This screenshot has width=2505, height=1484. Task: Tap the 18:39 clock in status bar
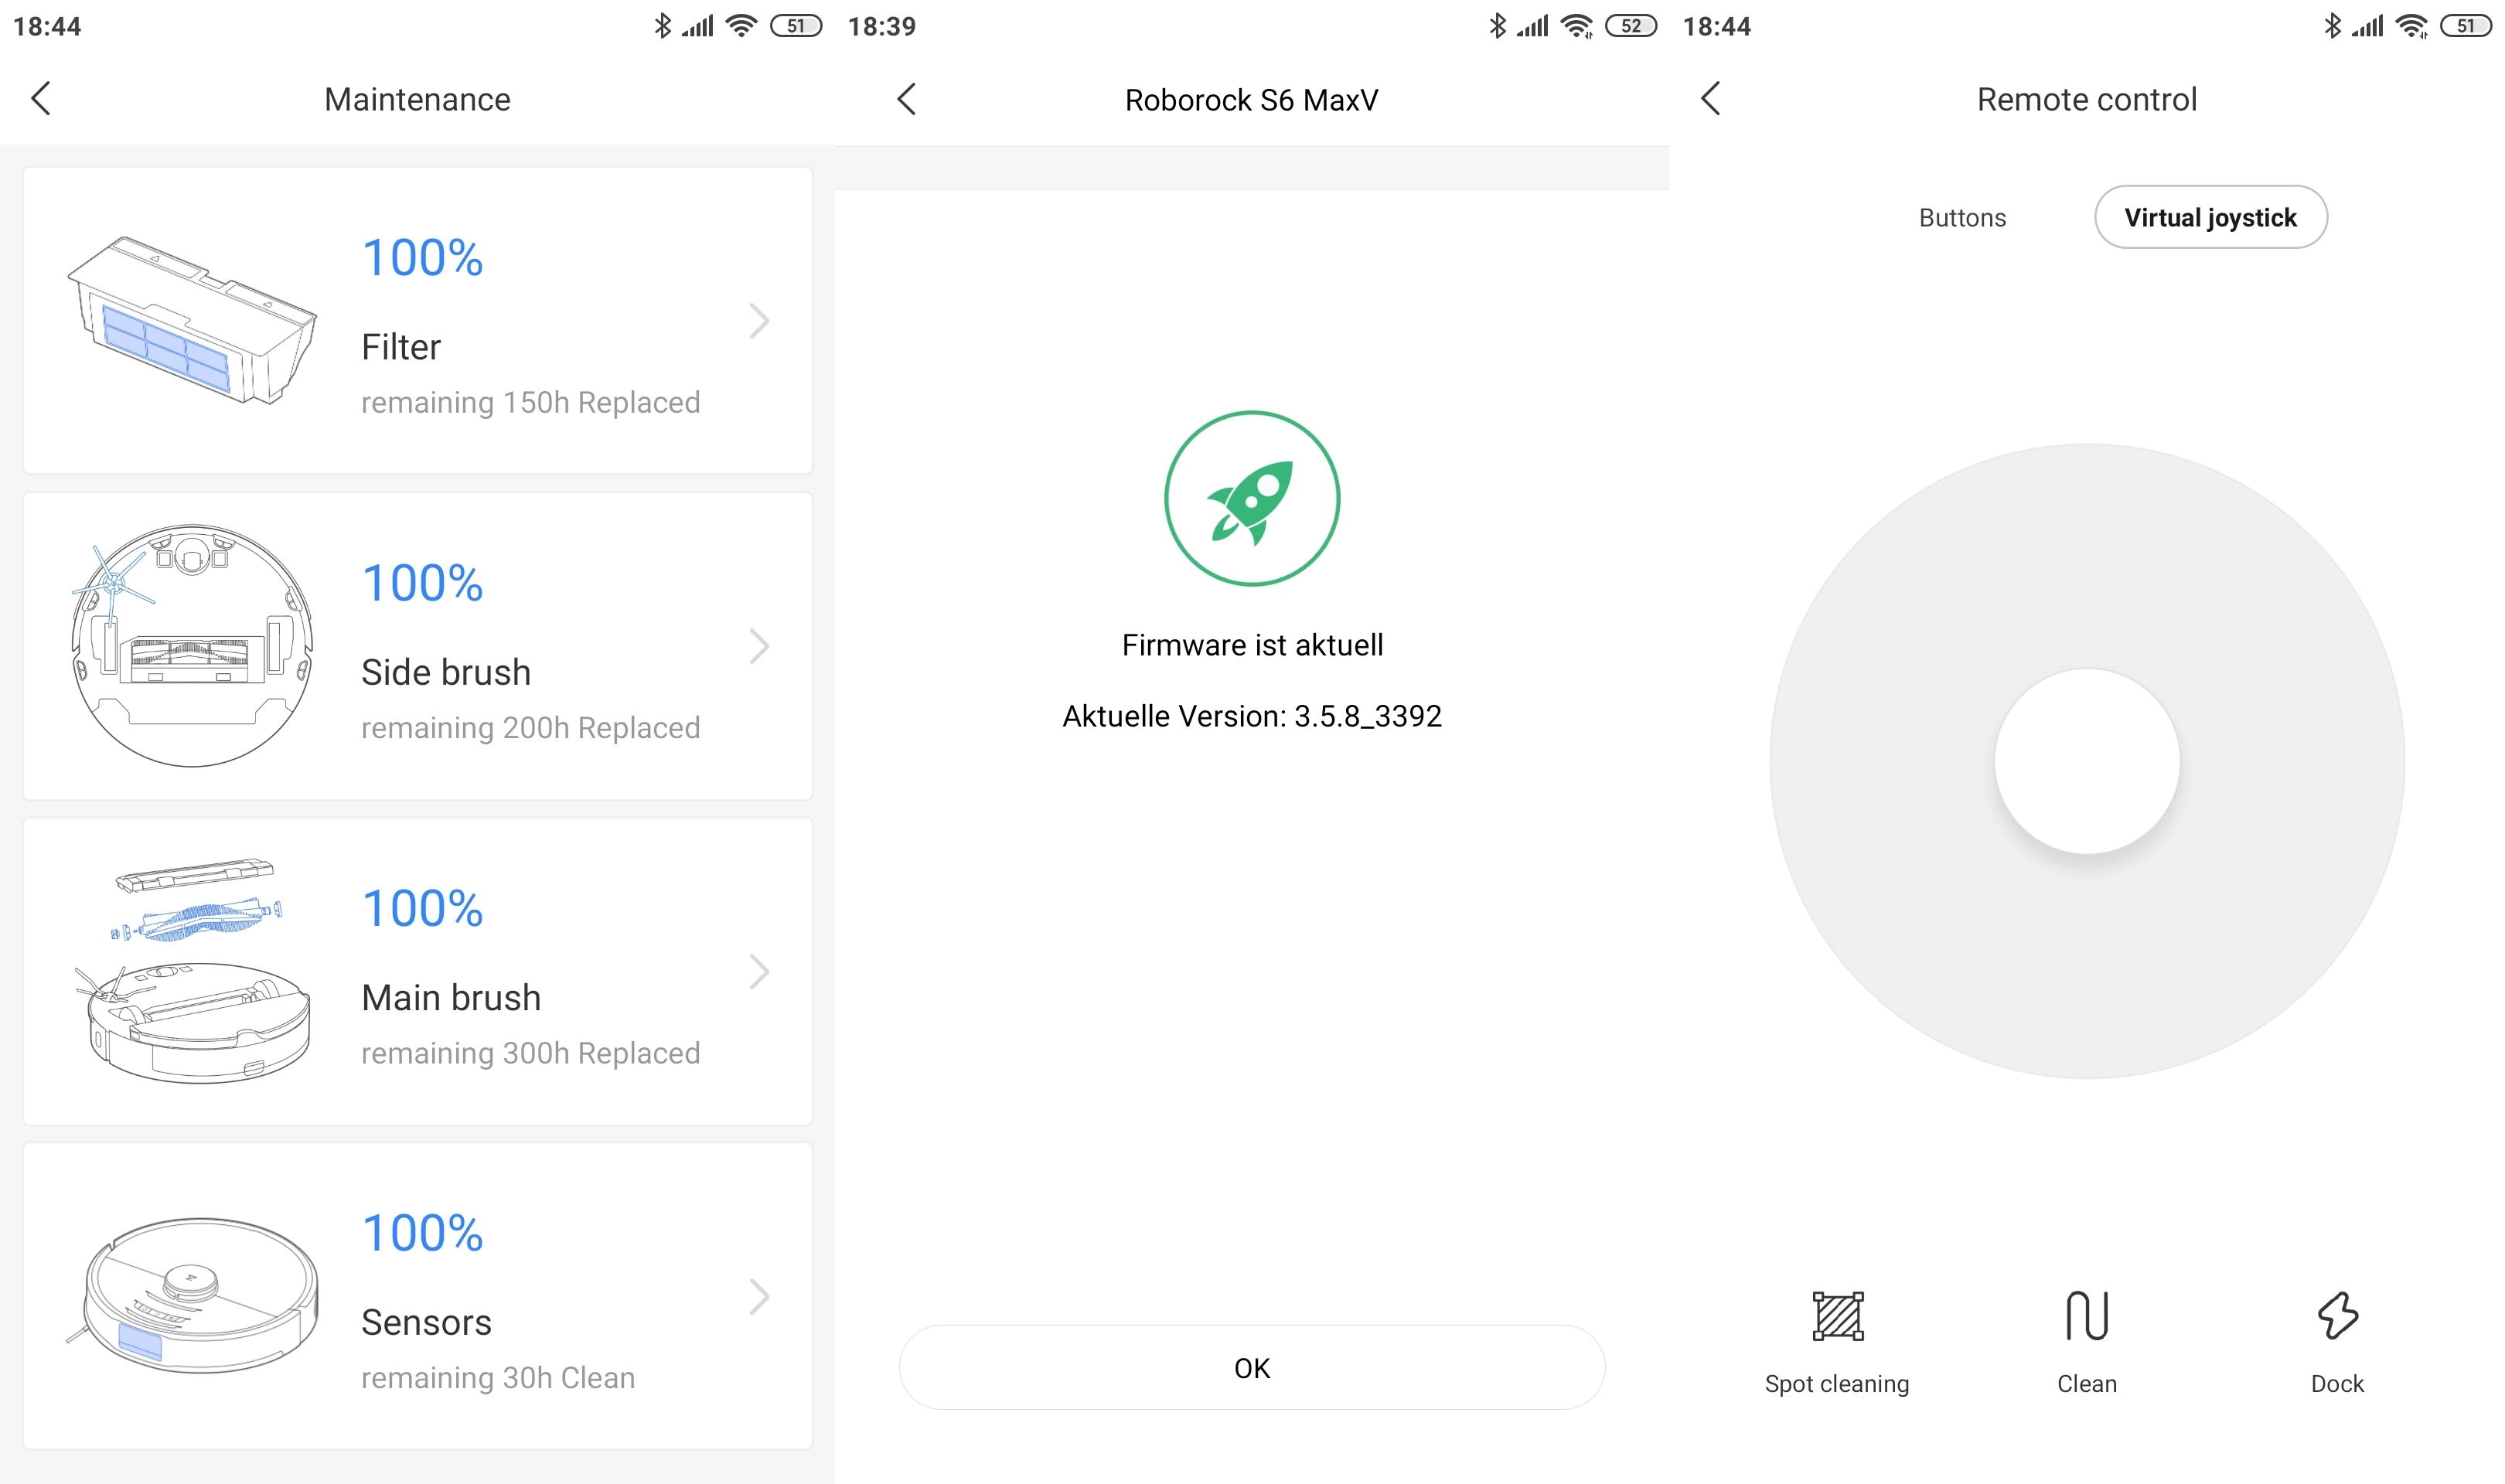pos(882,26)
